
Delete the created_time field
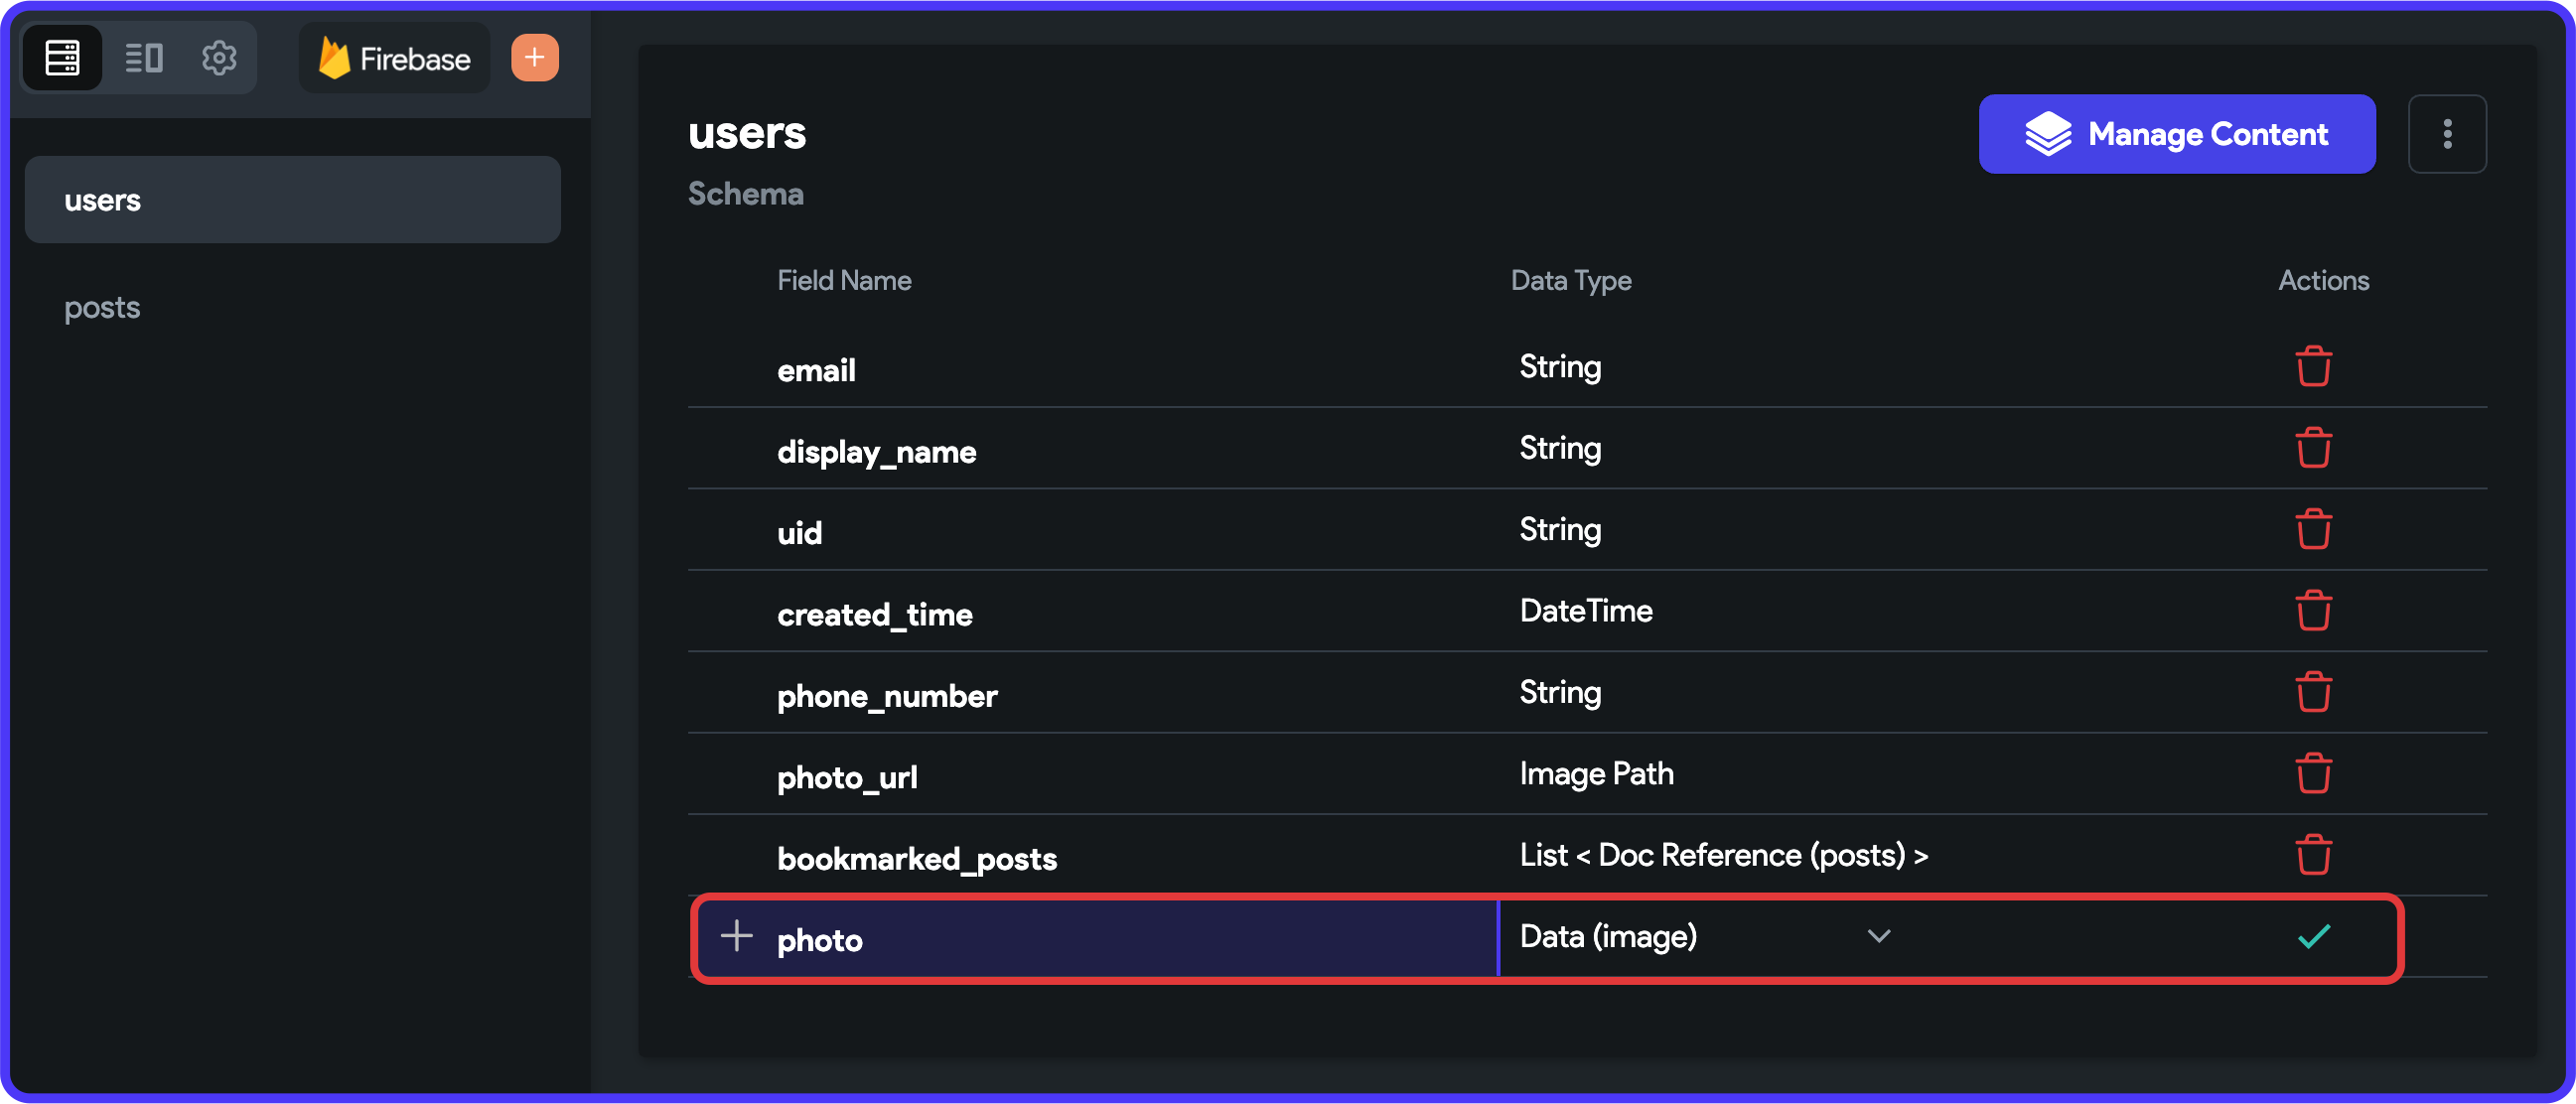tap(2313, 611)
